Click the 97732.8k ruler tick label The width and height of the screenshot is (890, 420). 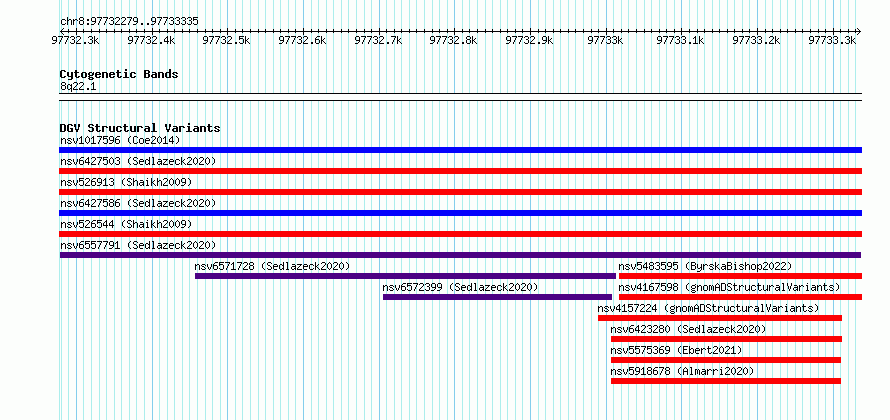pos(454,40)
